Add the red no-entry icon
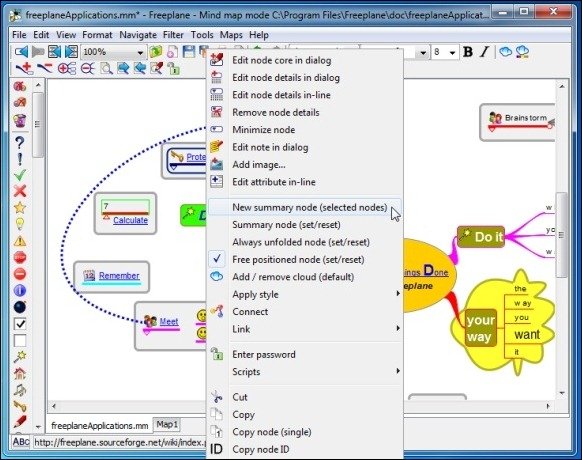Screen dimensions: 582x460 20,274
